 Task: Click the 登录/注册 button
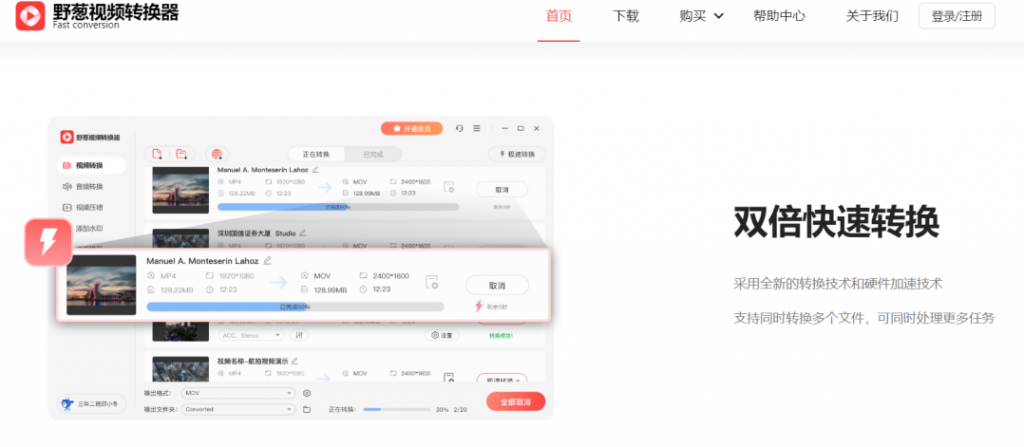[x=957, y=16]
